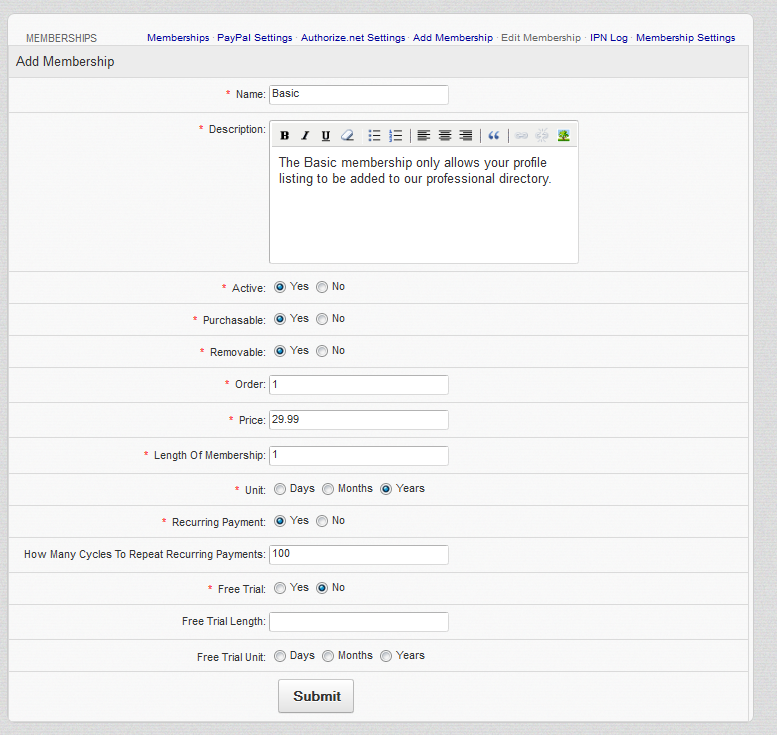Viewport: 777px width, 735px height.
Task: Insert a bulleted list
Action: [x=374, y=136]
